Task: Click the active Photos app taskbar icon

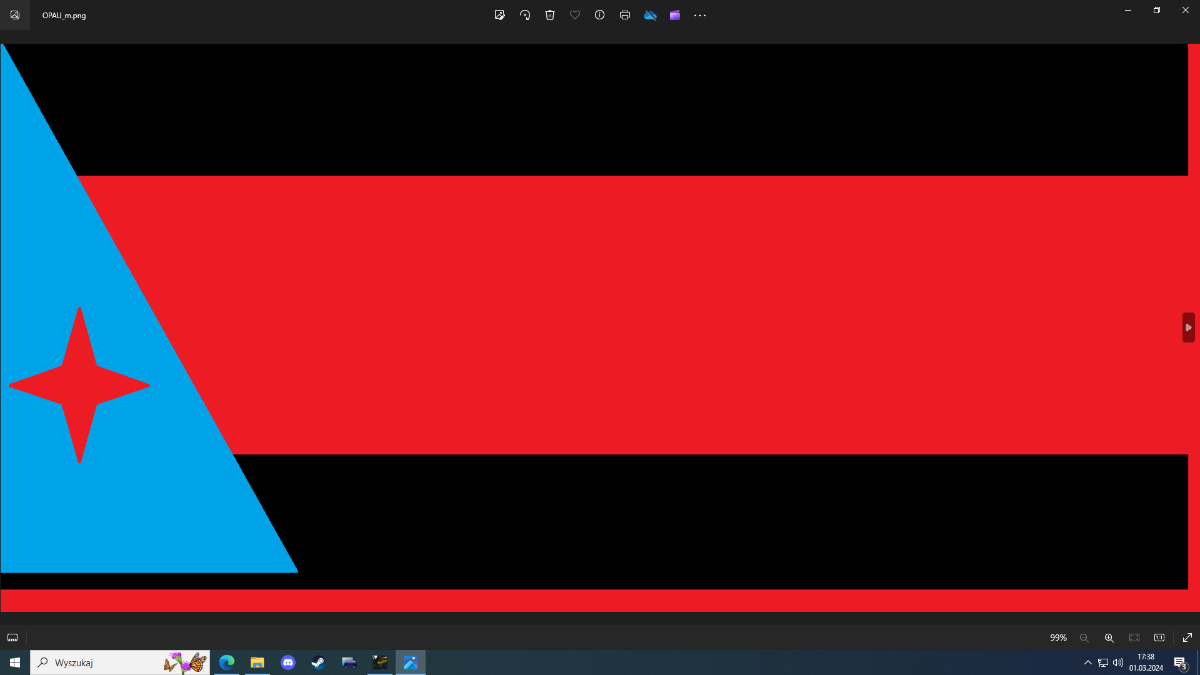Action: point(410,662)
